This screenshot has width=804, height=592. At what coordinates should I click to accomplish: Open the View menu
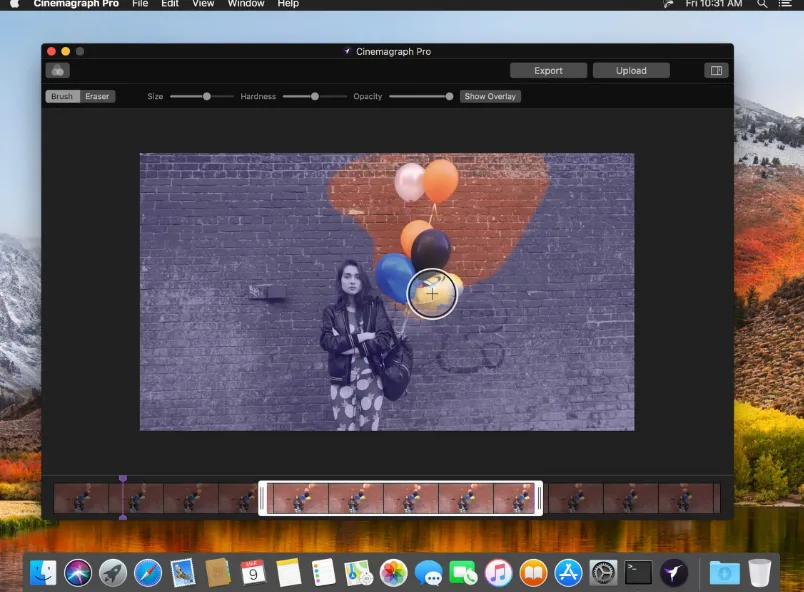point(203,4)
